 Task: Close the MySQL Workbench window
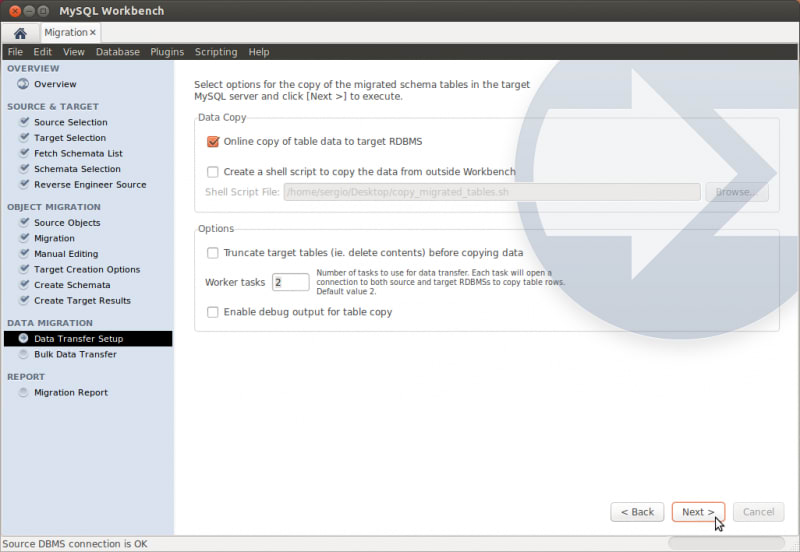15,11
